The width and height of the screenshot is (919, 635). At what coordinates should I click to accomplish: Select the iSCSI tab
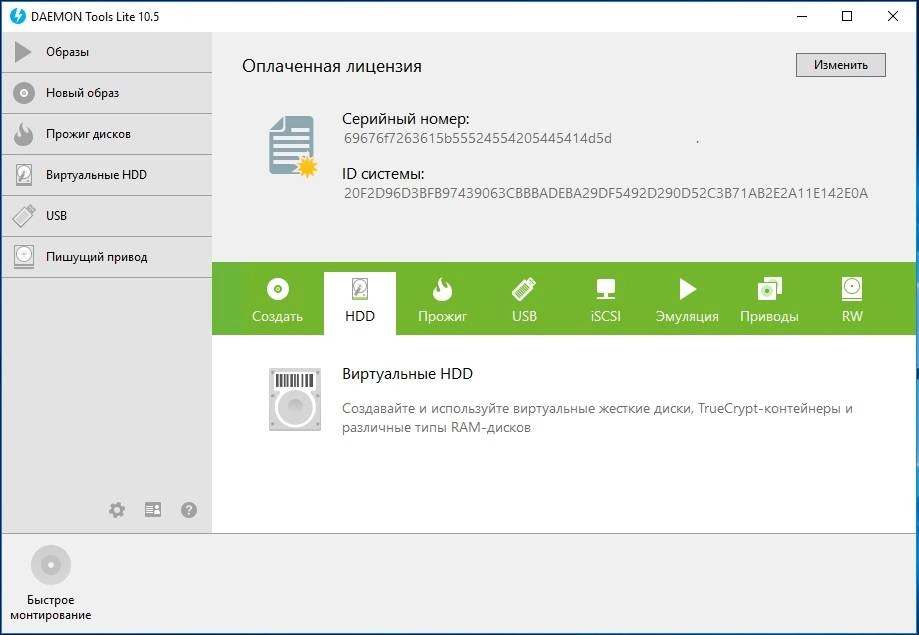point(605,303)
